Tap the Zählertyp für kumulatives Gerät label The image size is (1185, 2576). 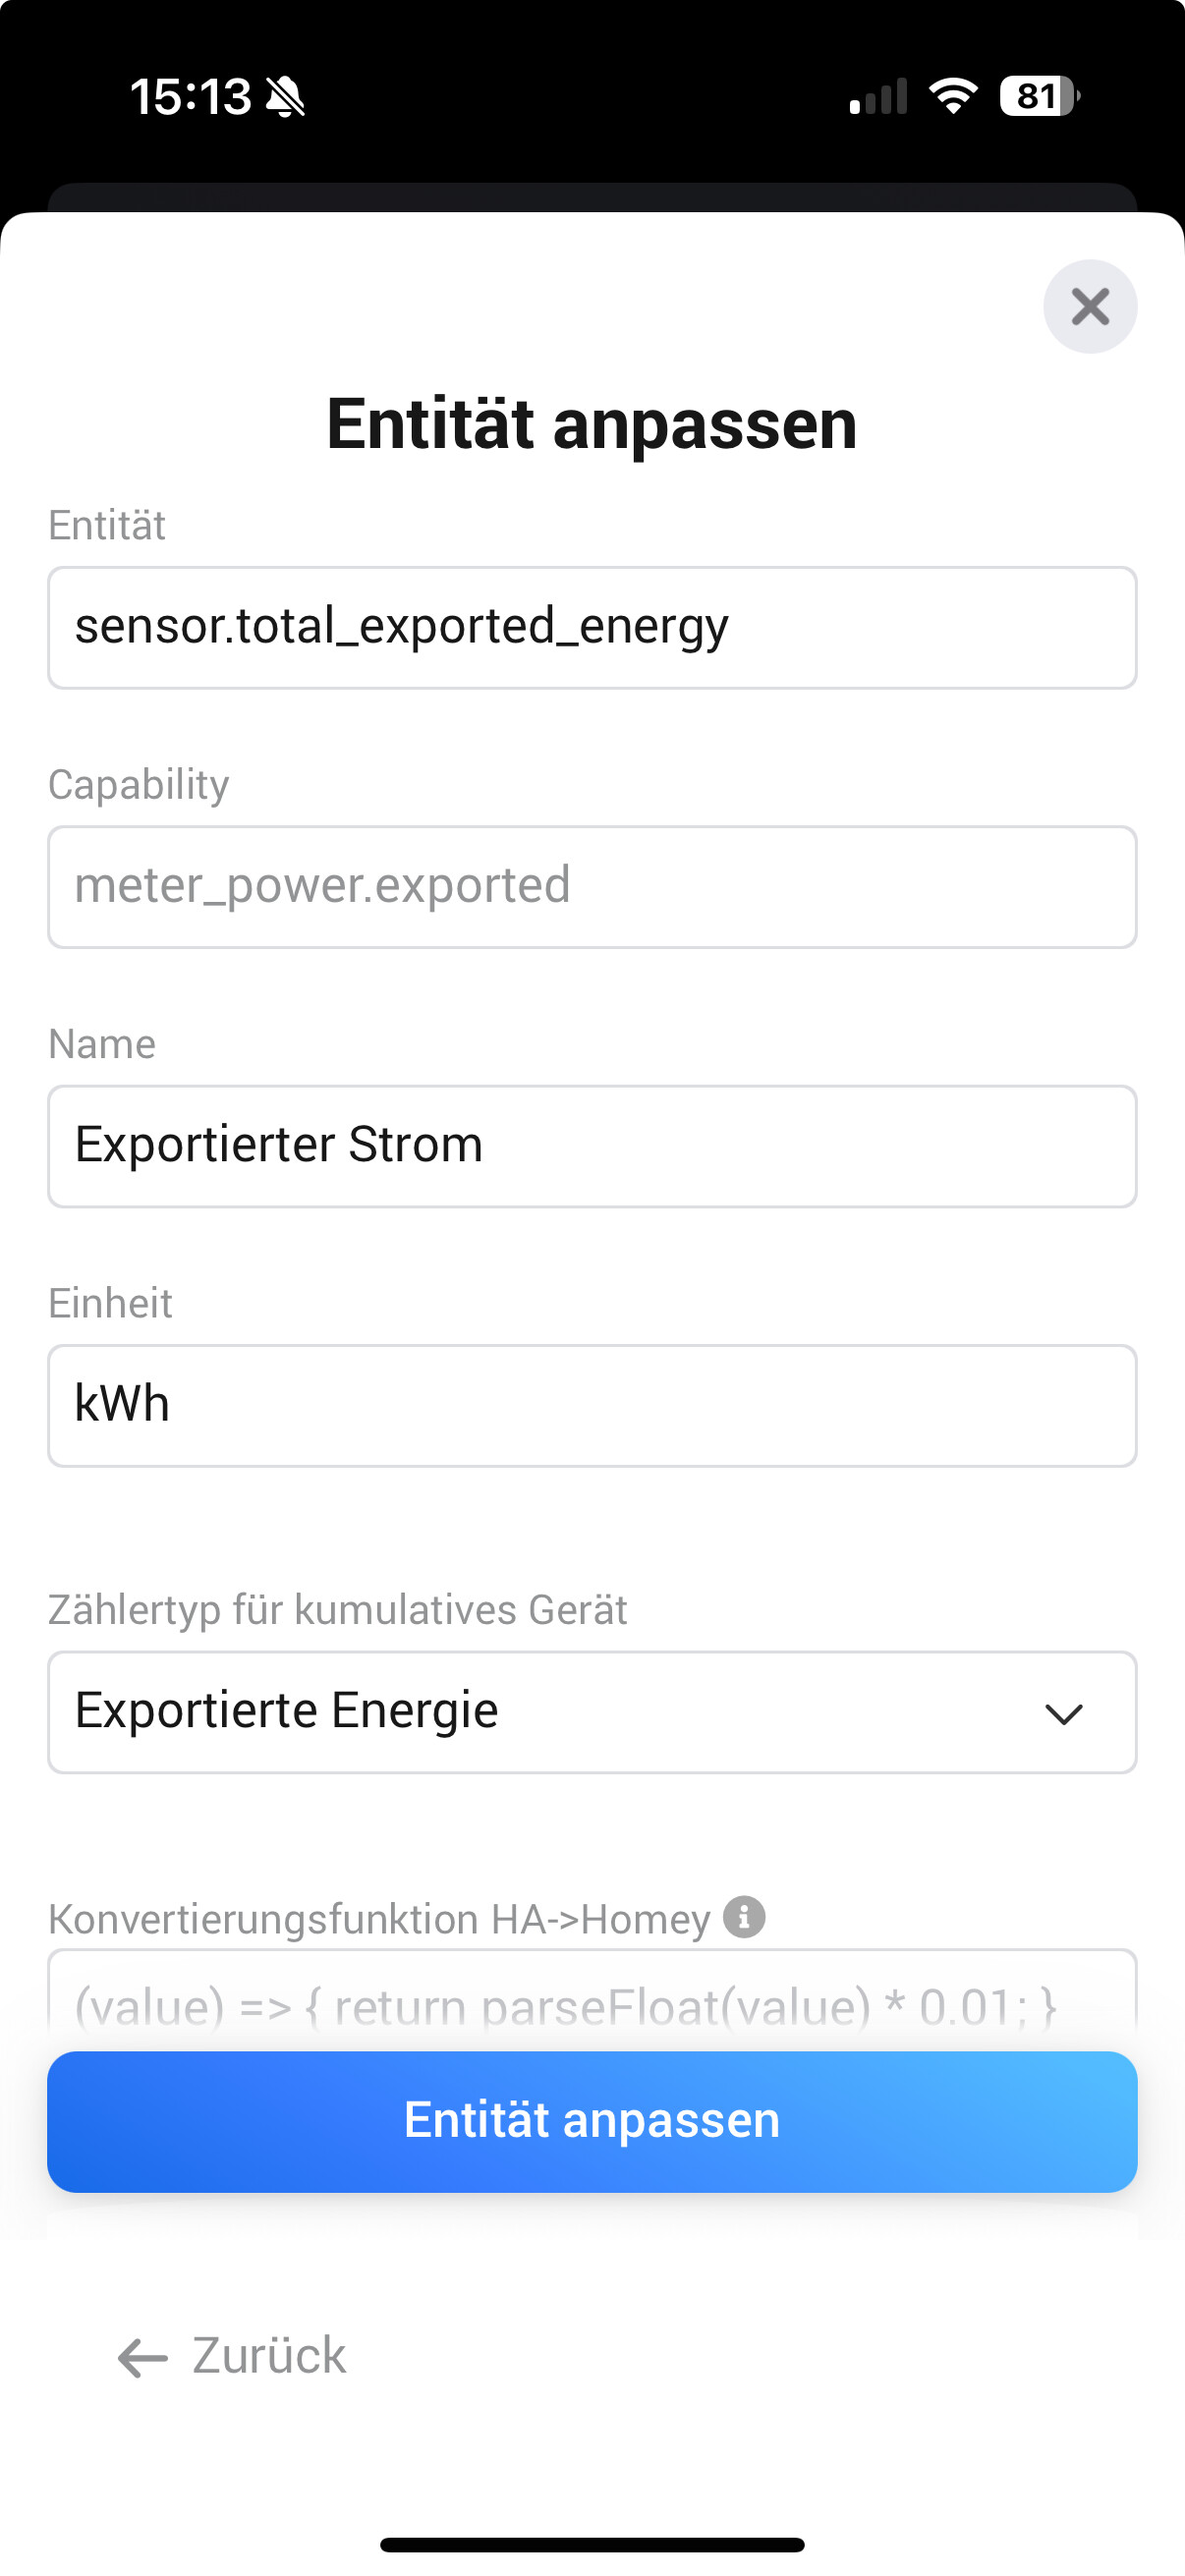(337, 1610)
